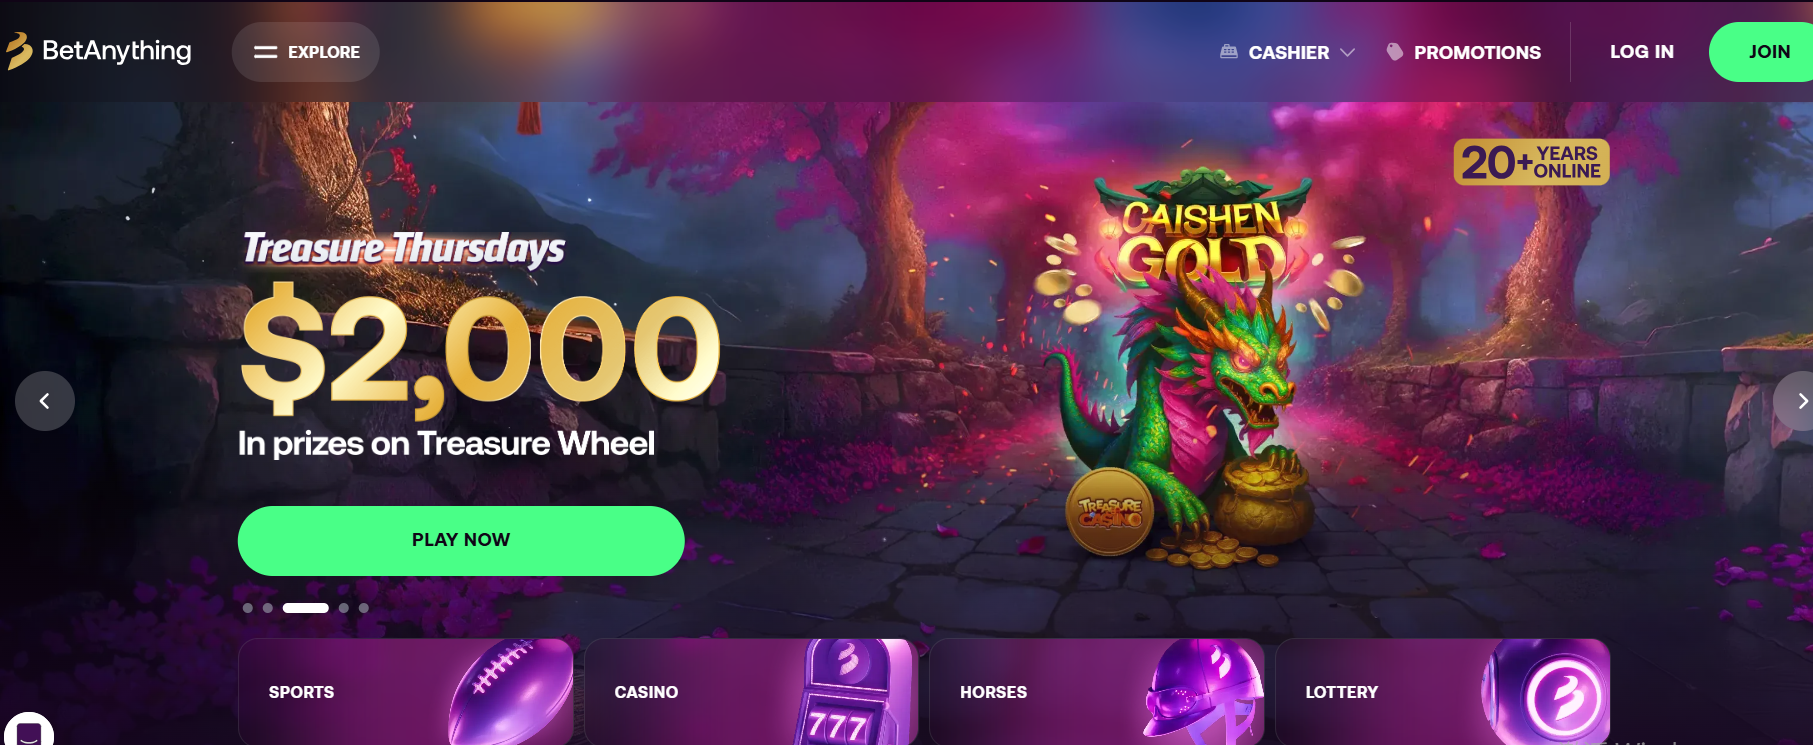Click the Caishen Gold dragon game image

(x=1200, y=365)
